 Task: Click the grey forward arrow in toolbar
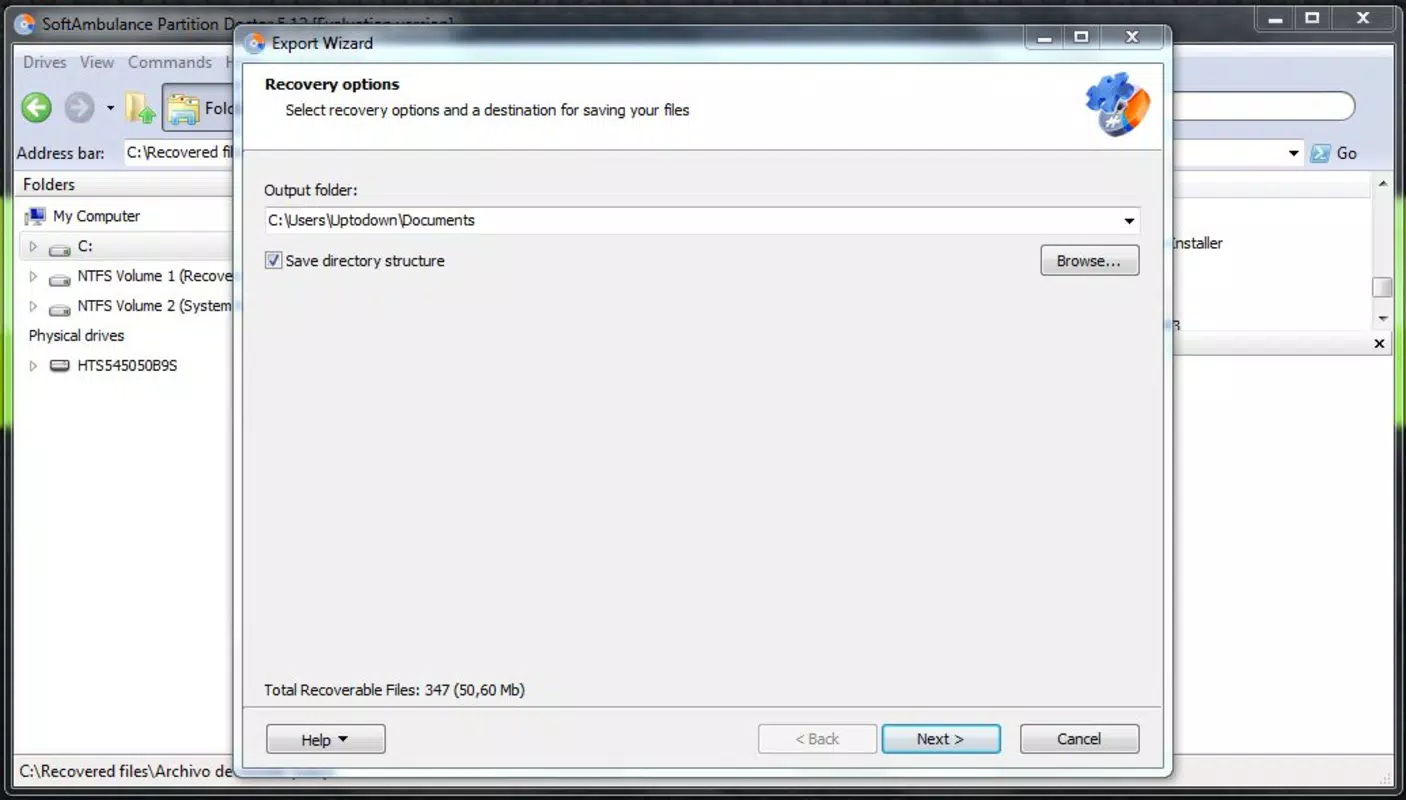pyautogui.click(x=79, y=107)
